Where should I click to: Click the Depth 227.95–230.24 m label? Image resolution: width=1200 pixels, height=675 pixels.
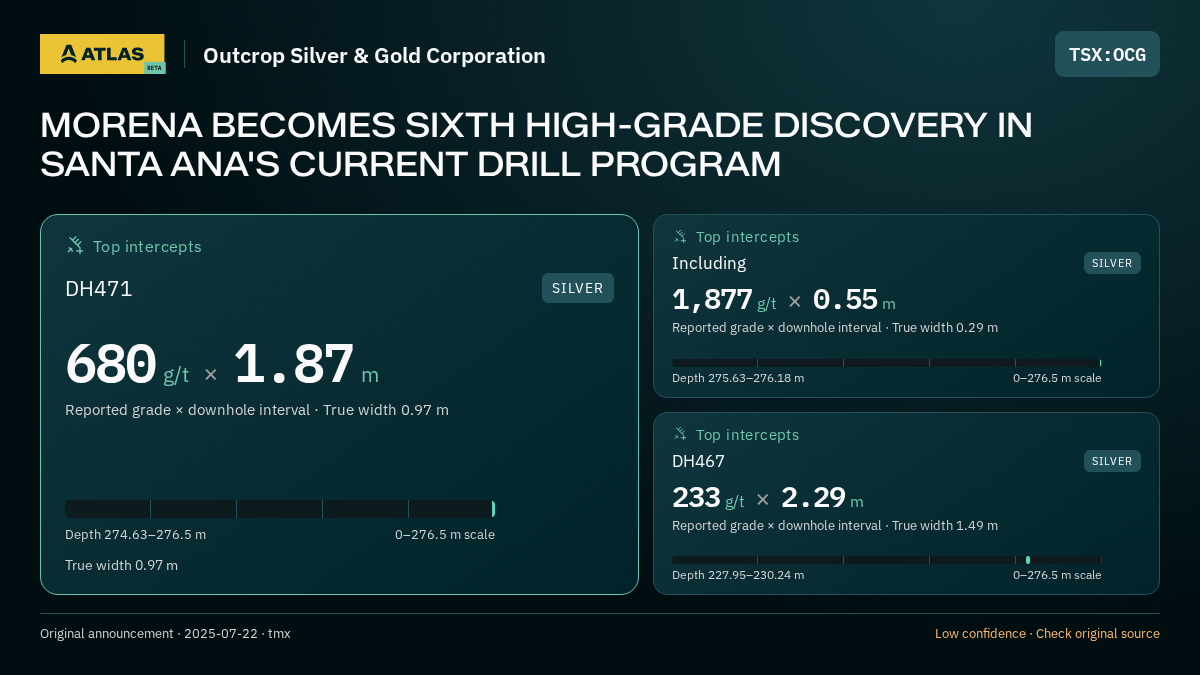coord(738,575)
